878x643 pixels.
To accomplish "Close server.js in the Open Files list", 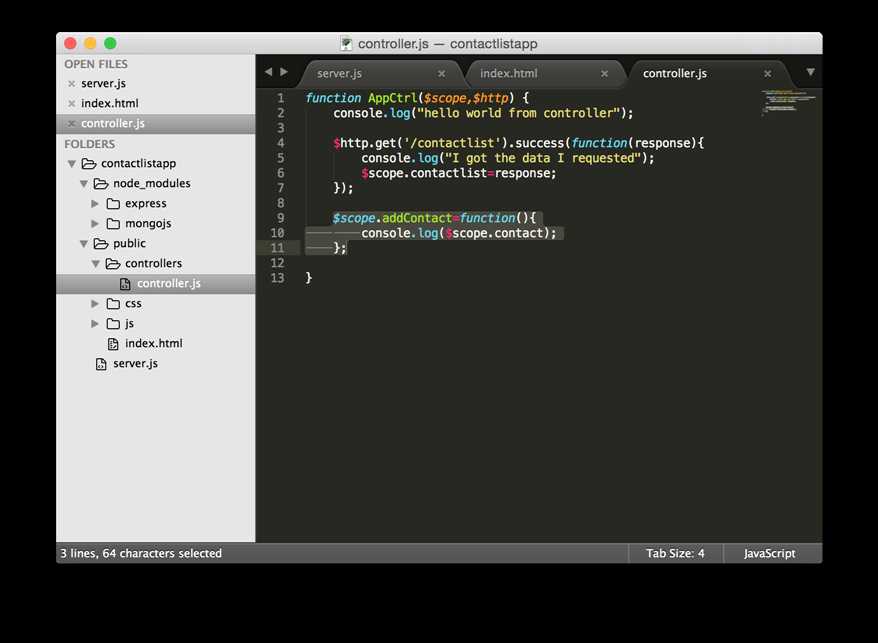I will 71,83.
